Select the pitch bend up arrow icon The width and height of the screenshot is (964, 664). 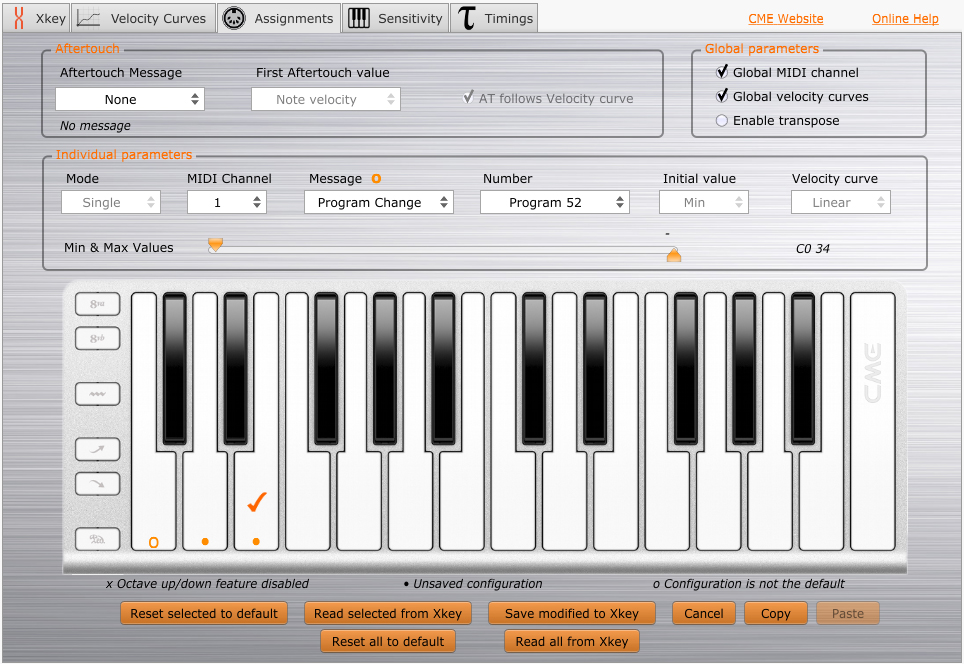tap(97, 448)
